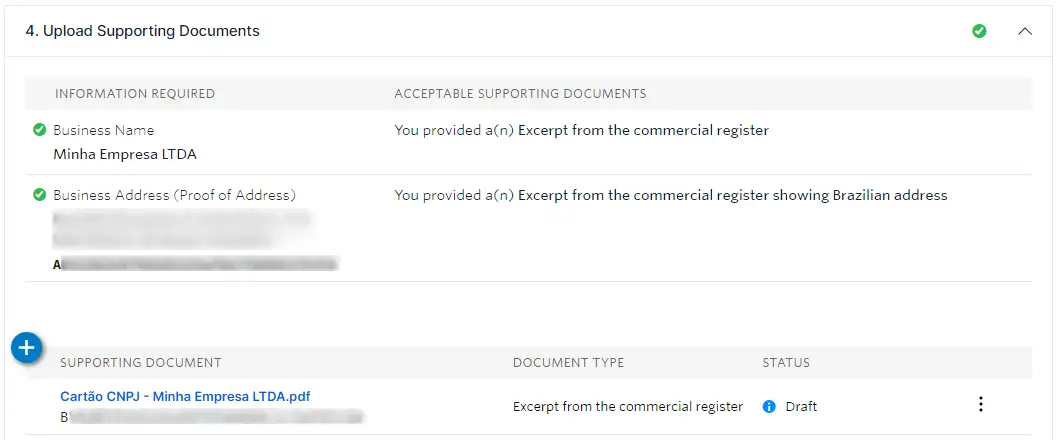Click the Information Required column header
The height and width of the screenshot is (440, 1057).
135,94
